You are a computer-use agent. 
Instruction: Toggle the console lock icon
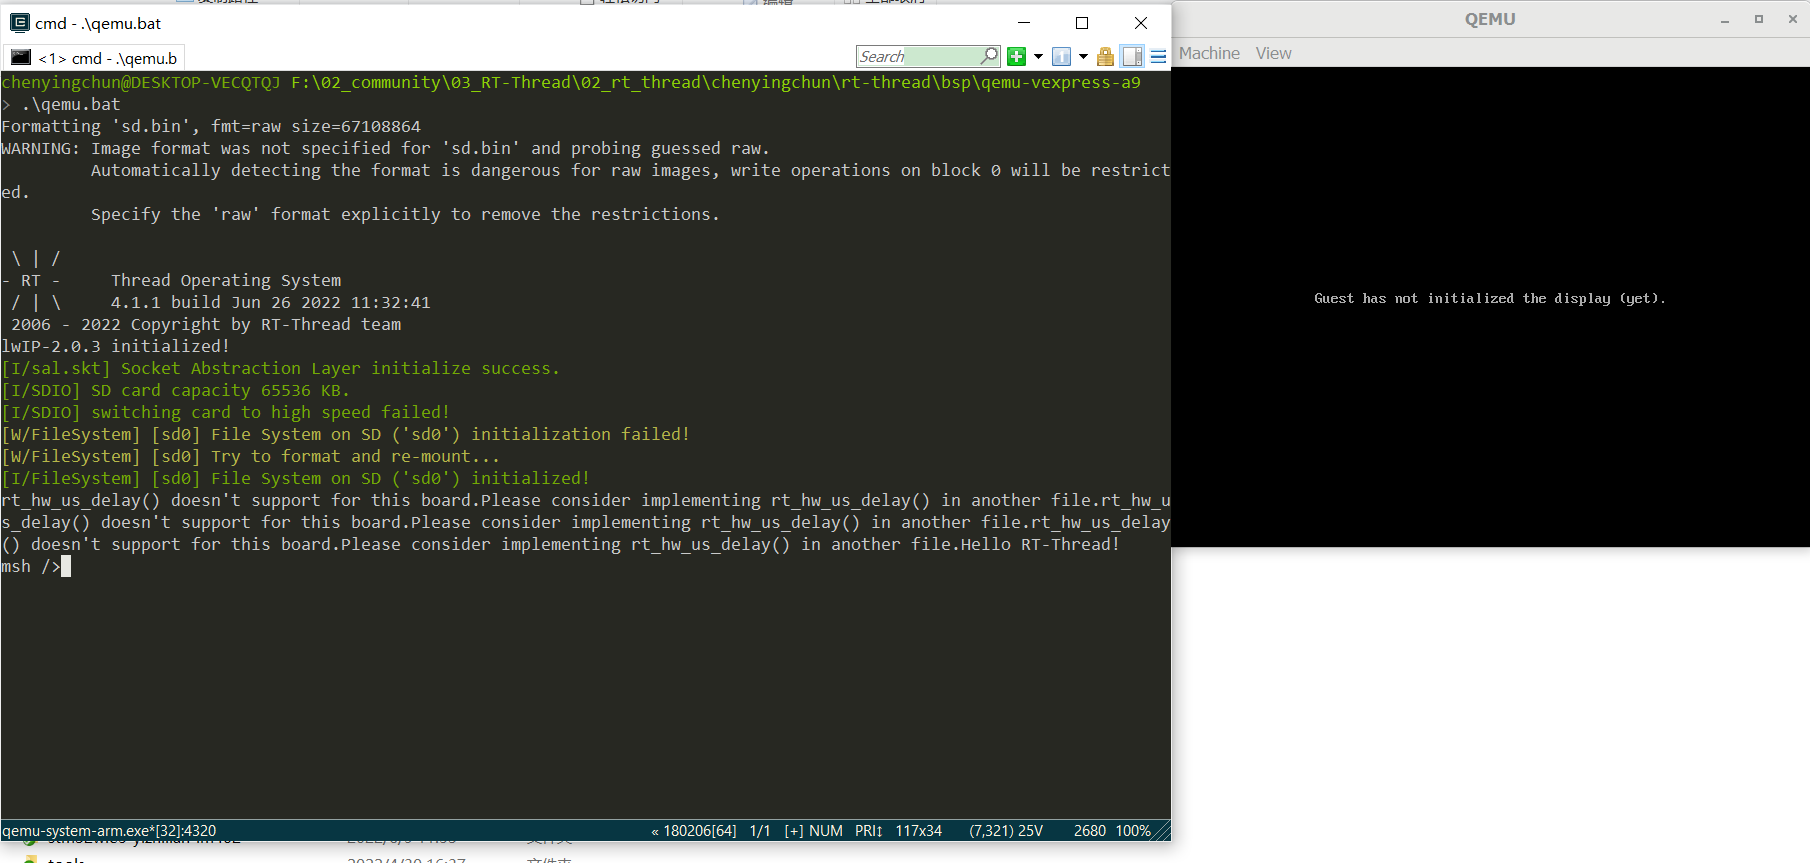point(1105,57)
